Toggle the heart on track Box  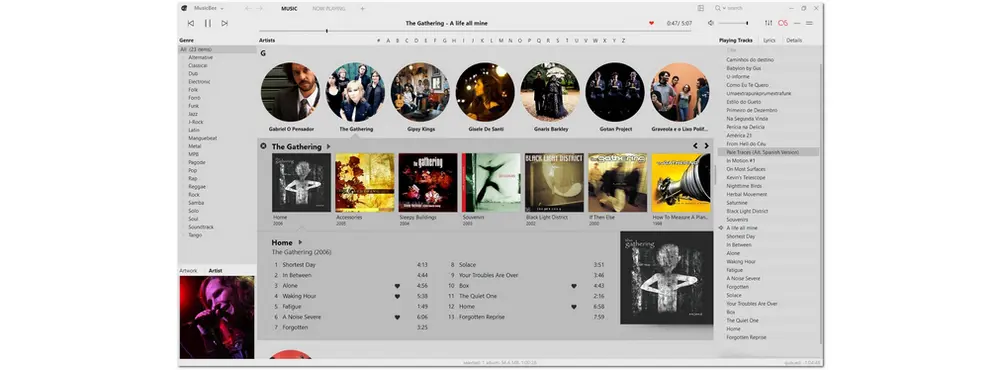[x=573, y=286]
